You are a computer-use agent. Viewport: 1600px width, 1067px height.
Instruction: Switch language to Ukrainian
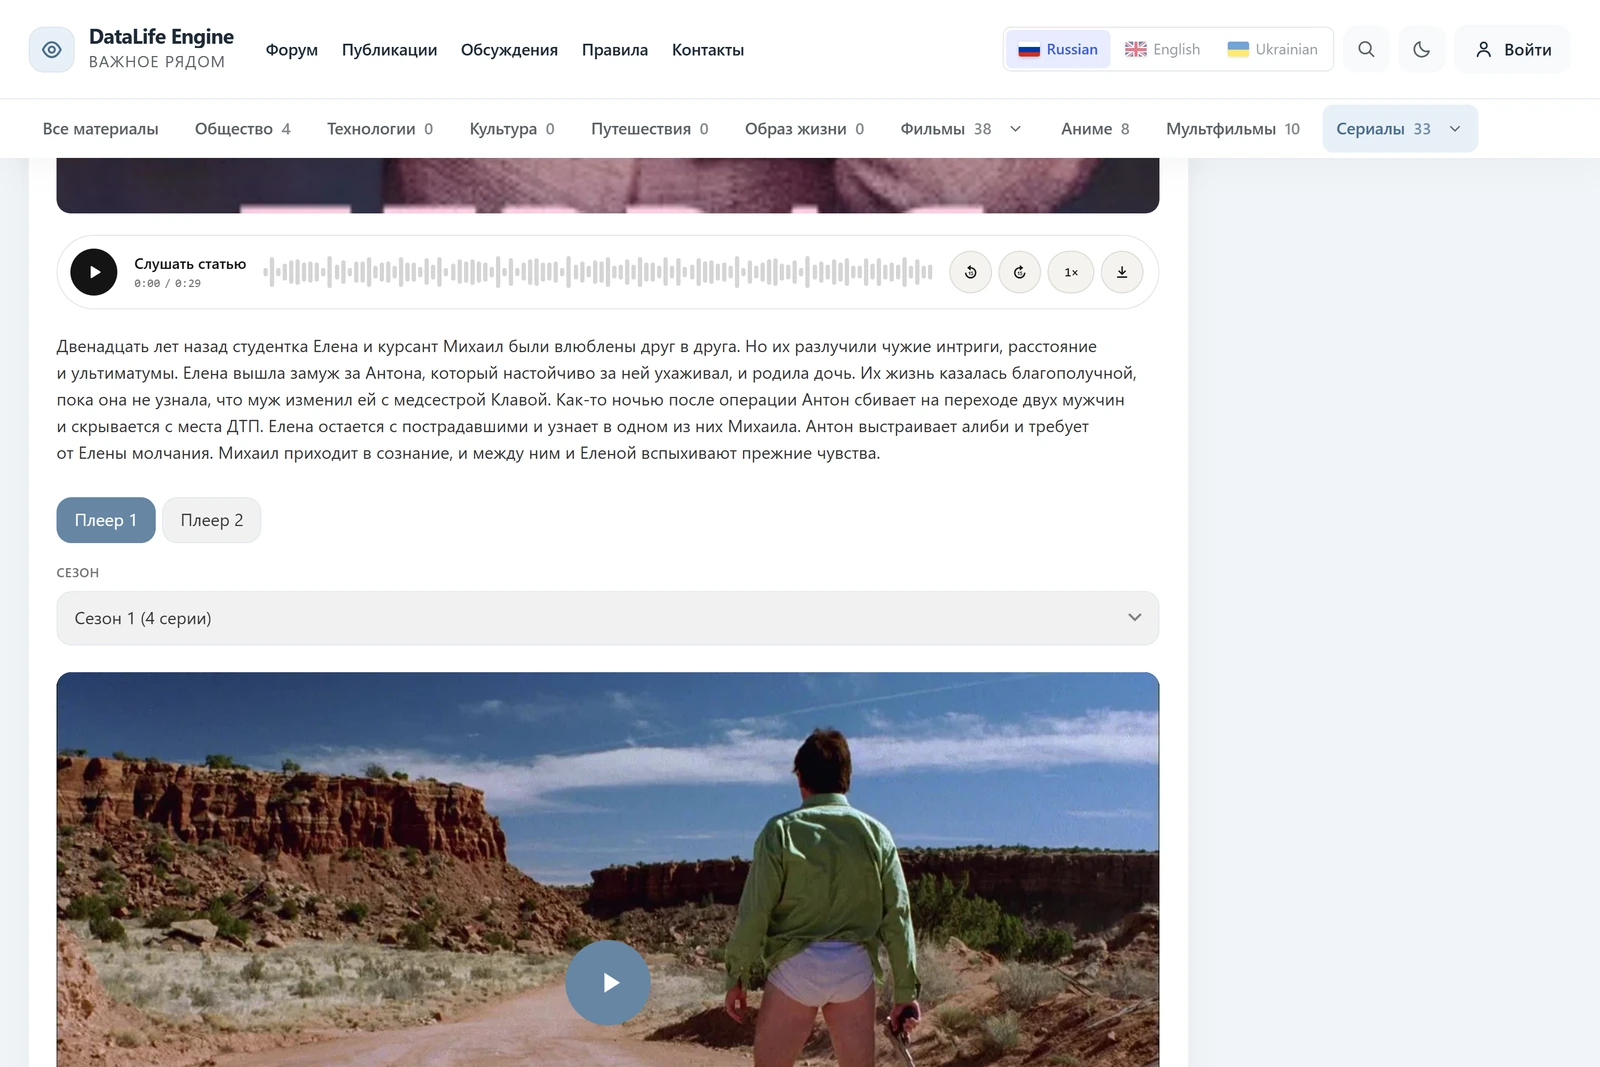pos(1272,49)
